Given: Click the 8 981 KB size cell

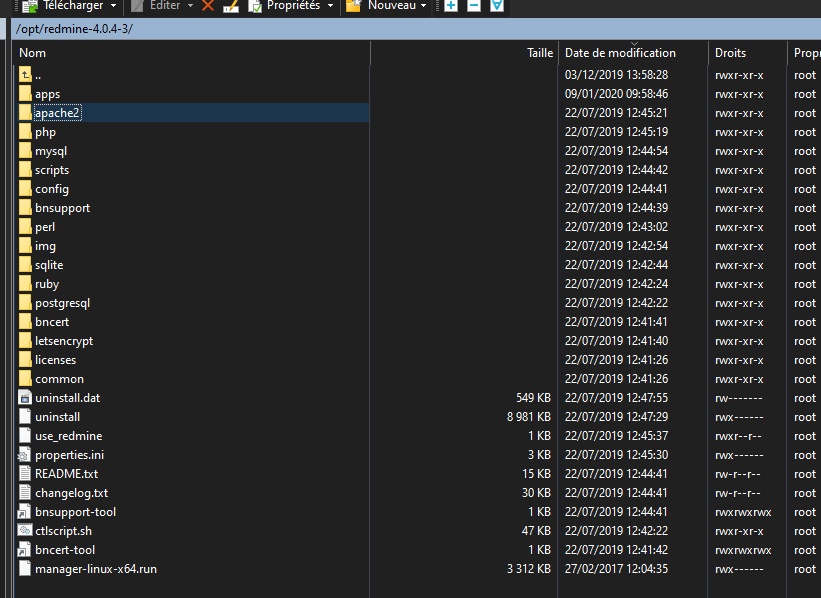Looking at the screenshot, I should (x=529, y=417).
